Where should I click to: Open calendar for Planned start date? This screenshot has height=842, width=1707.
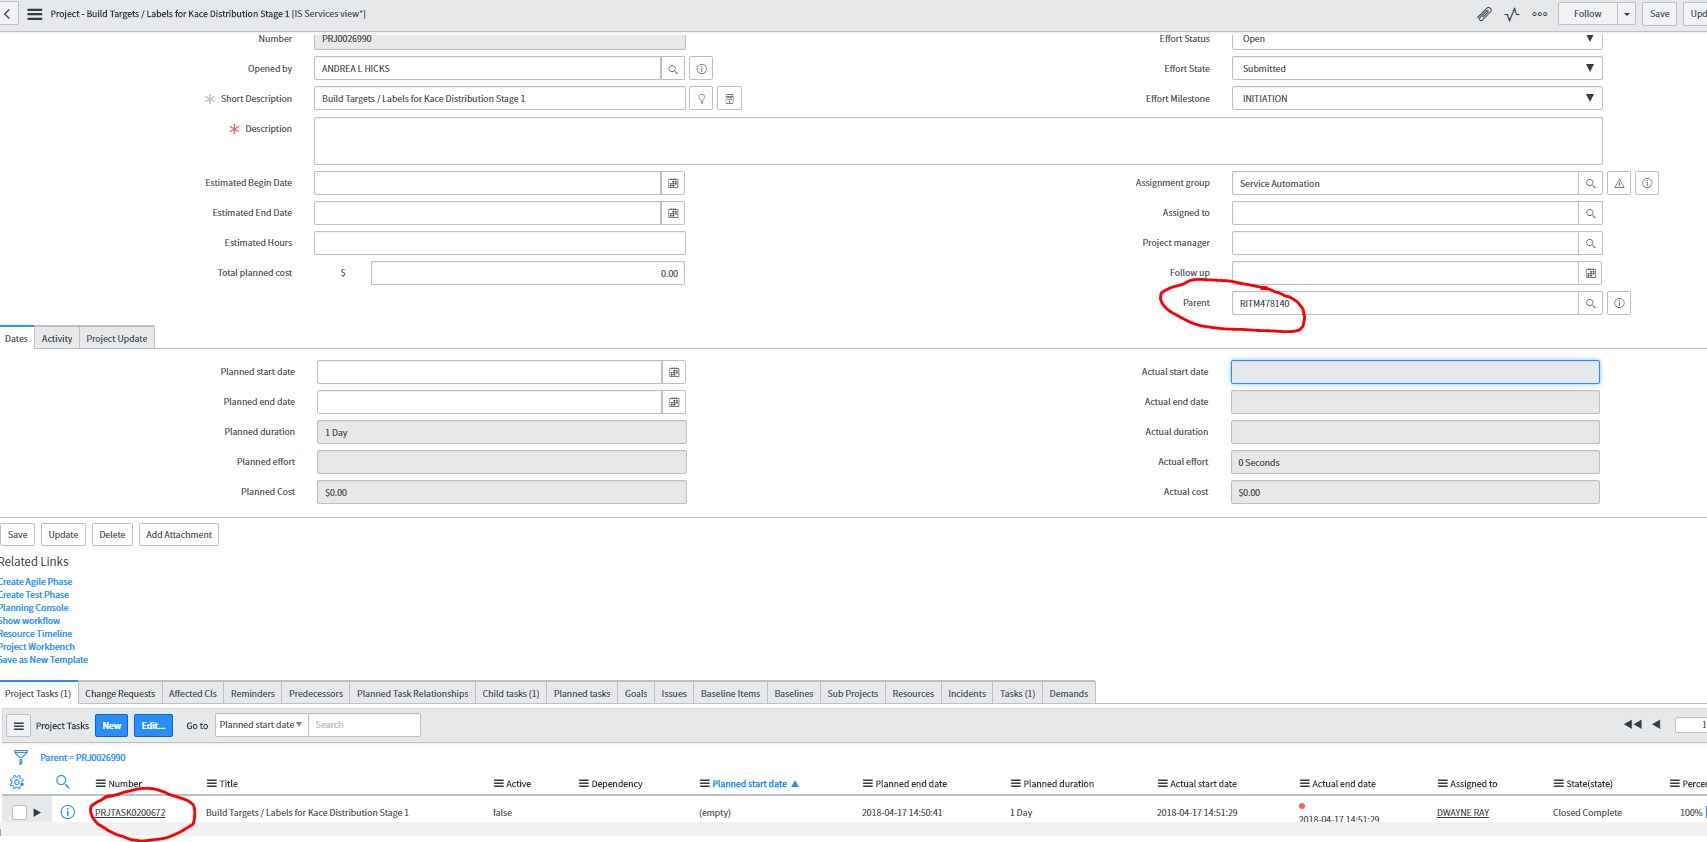[x=674, y=372]
